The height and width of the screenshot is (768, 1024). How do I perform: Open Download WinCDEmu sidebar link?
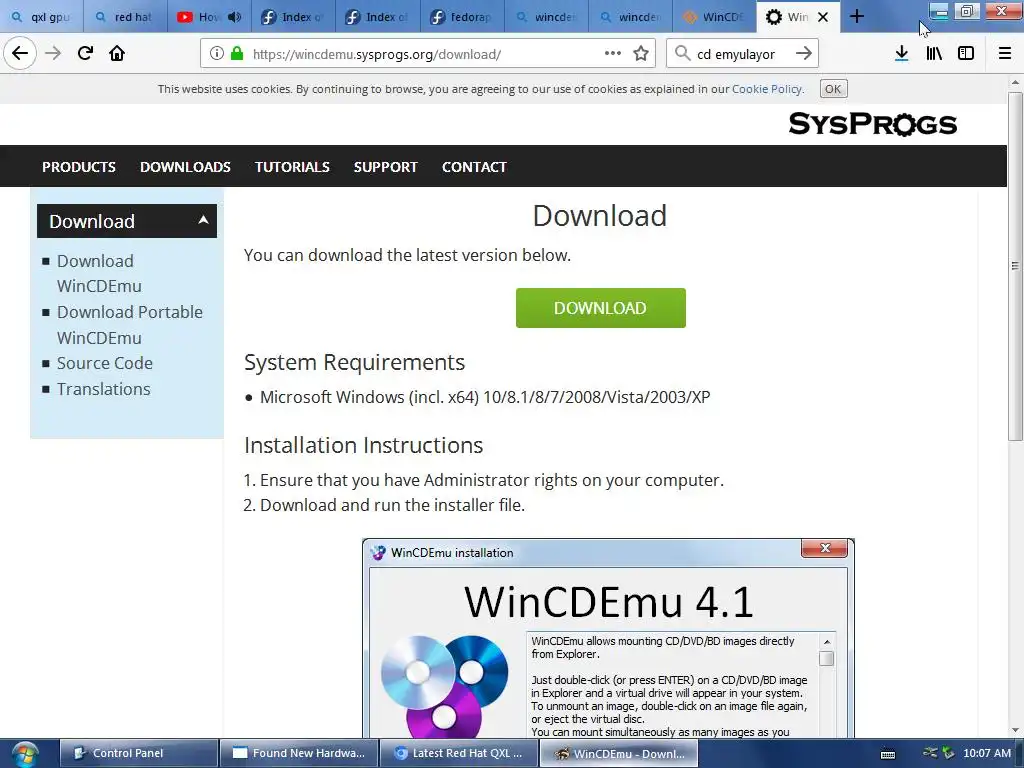tap(98, 274)
